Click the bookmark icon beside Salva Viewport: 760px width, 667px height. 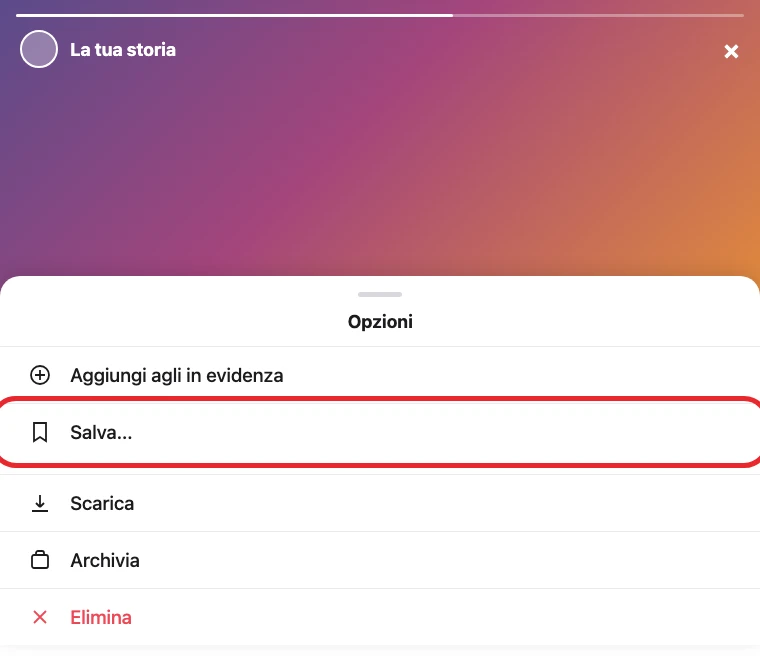coord(40,432)
